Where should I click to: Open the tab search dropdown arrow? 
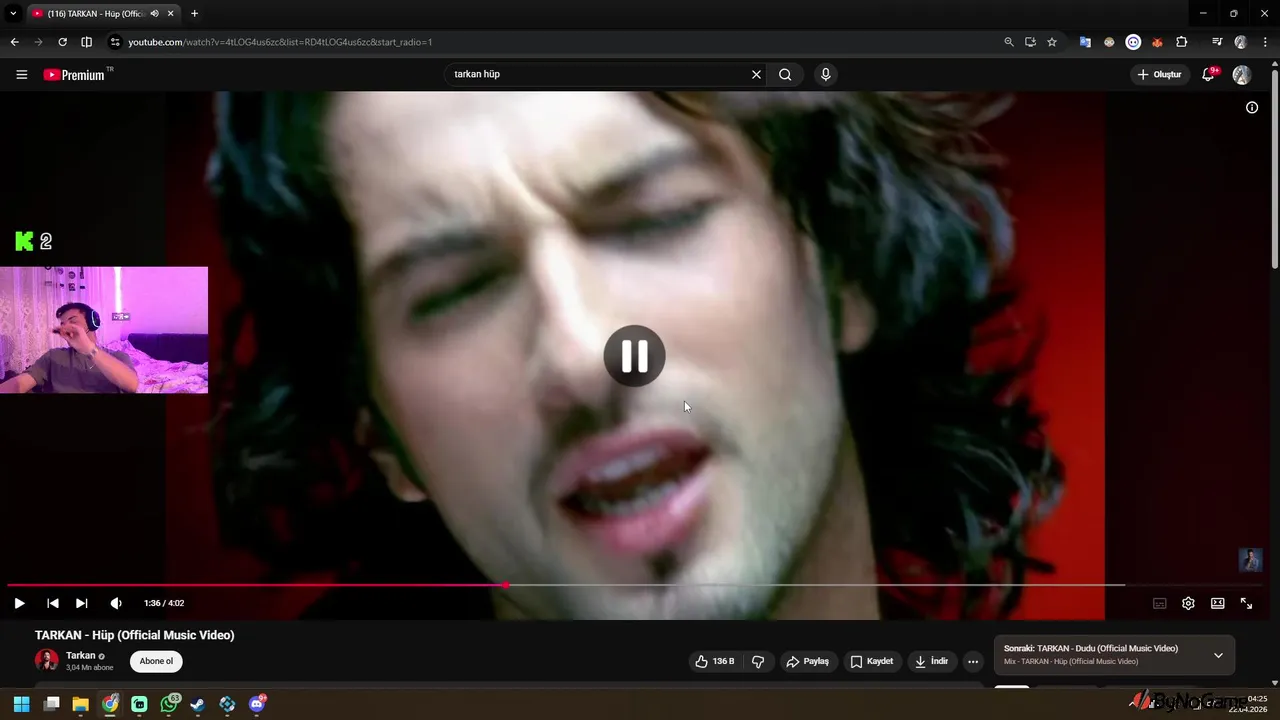point(13,13)
